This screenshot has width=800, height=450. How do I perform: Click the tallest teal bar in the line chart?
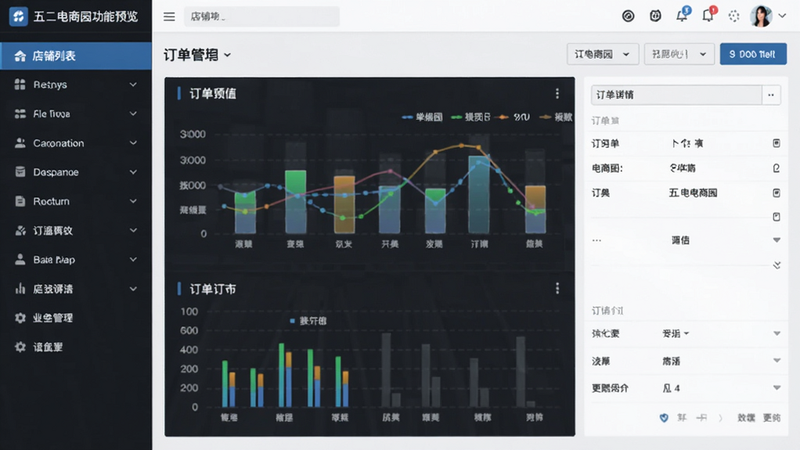[479, 194]
